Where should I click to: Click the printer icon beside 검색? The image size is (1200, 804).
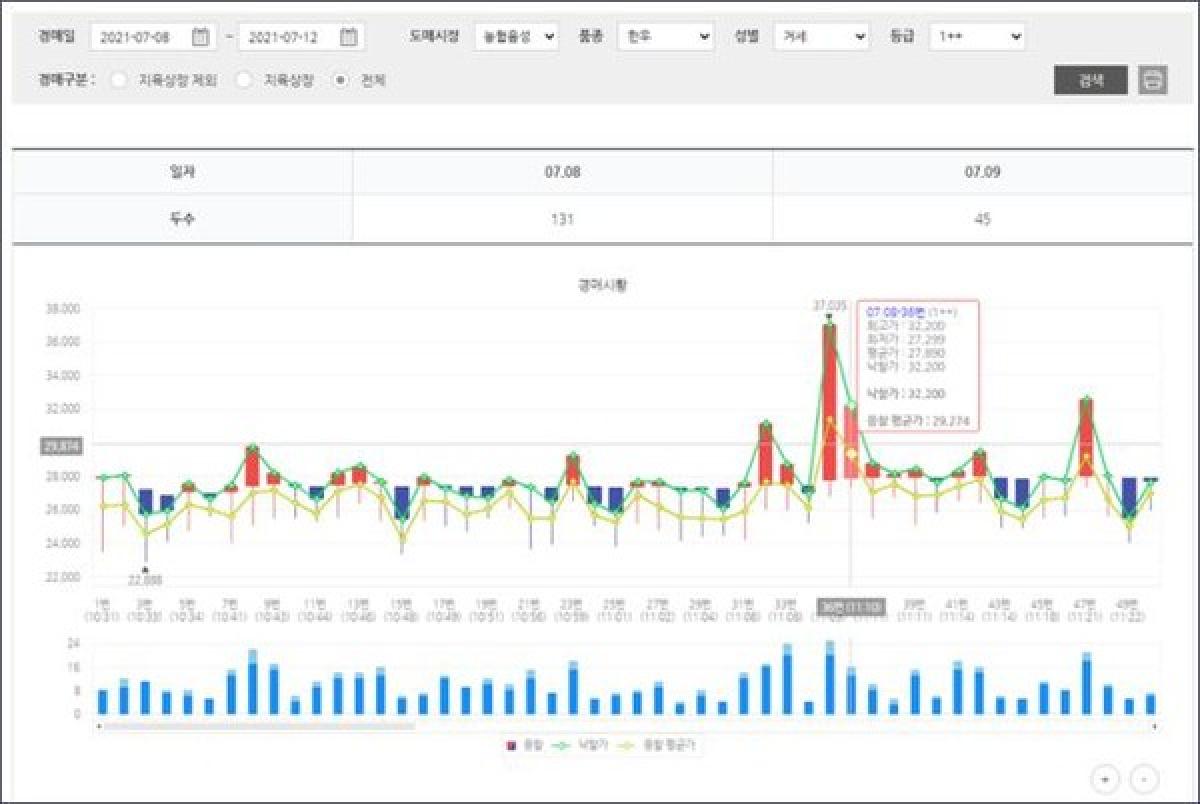1153,80
